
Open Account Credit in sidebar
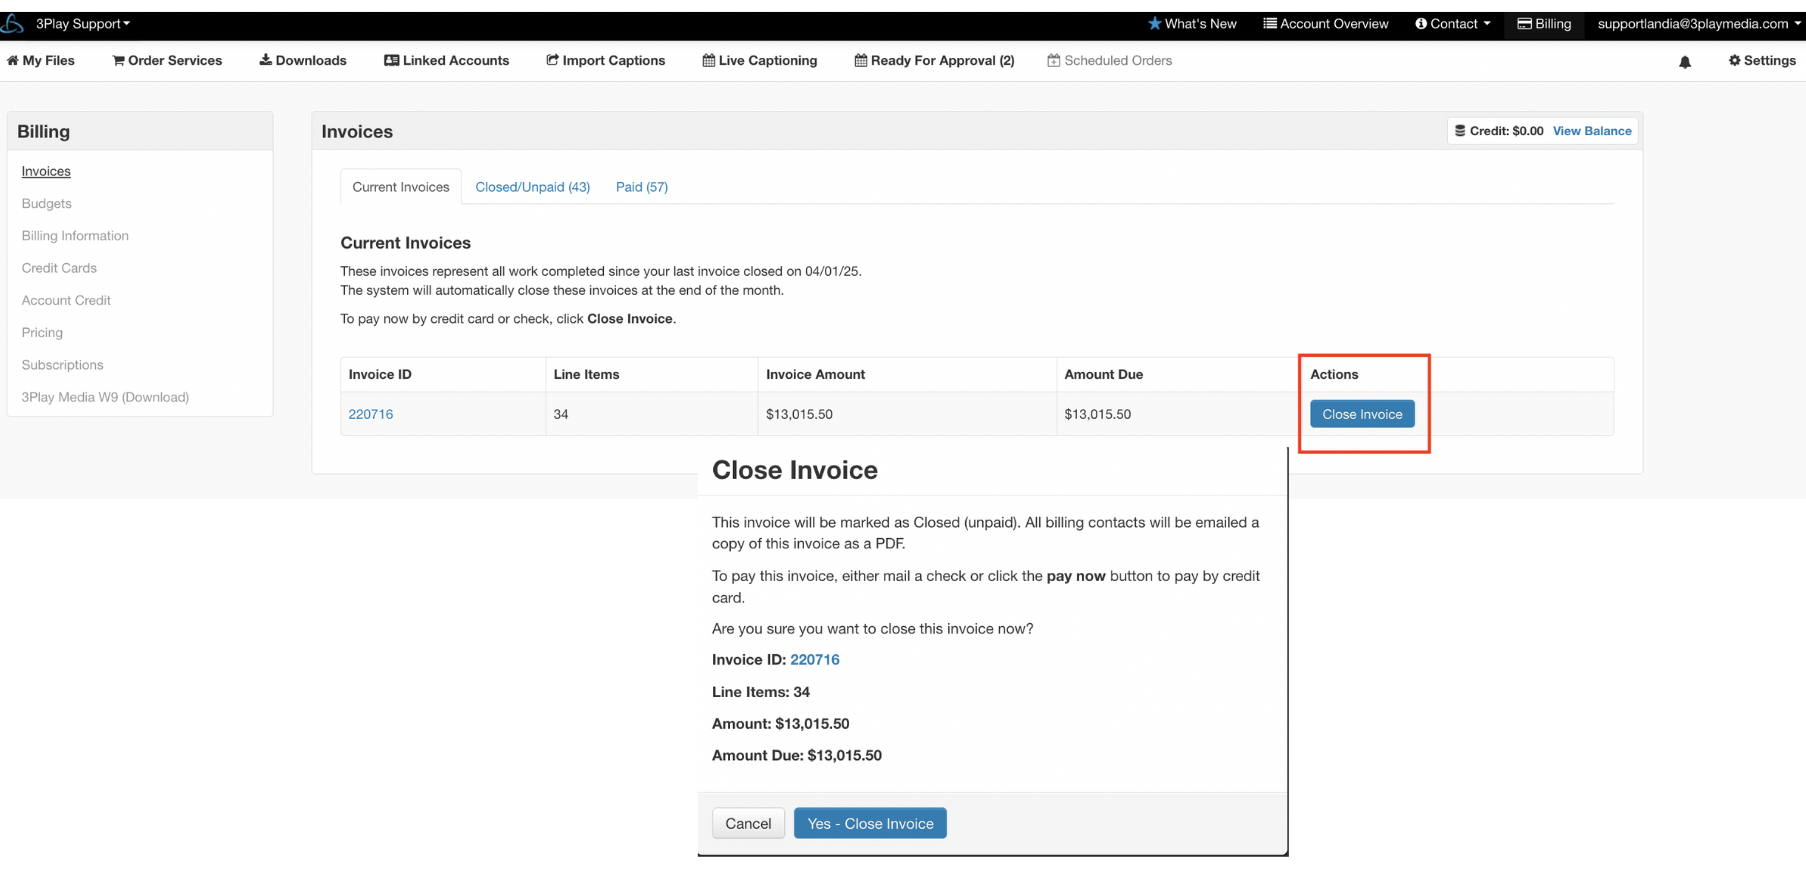click(x=66, y=300)
